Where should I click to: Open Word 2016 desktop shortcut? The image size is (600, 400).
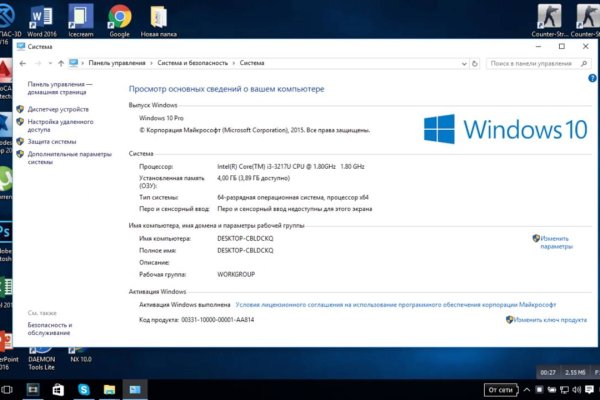[42, 17]
